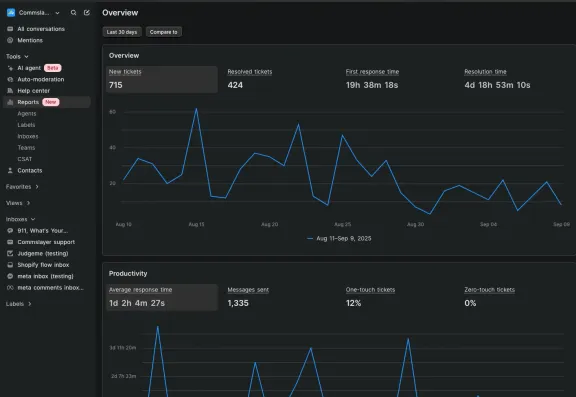The image size is (576, 397).
Task: Open the Teams report
Action: click(26, 148)
